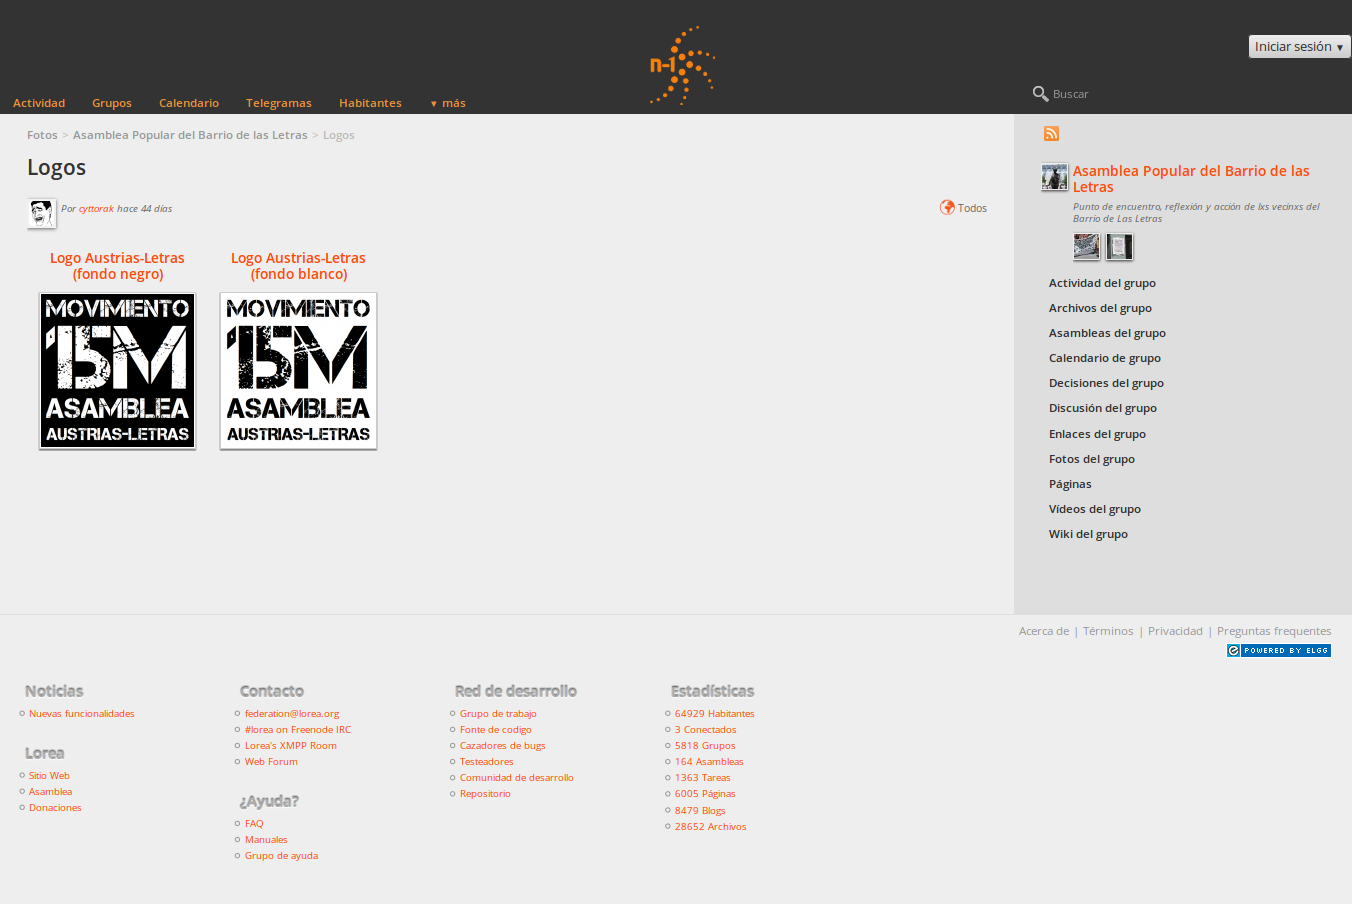Open the Telegramas menu item
Viewport: 1352px width, 904px height.
[x=279, y=103]
